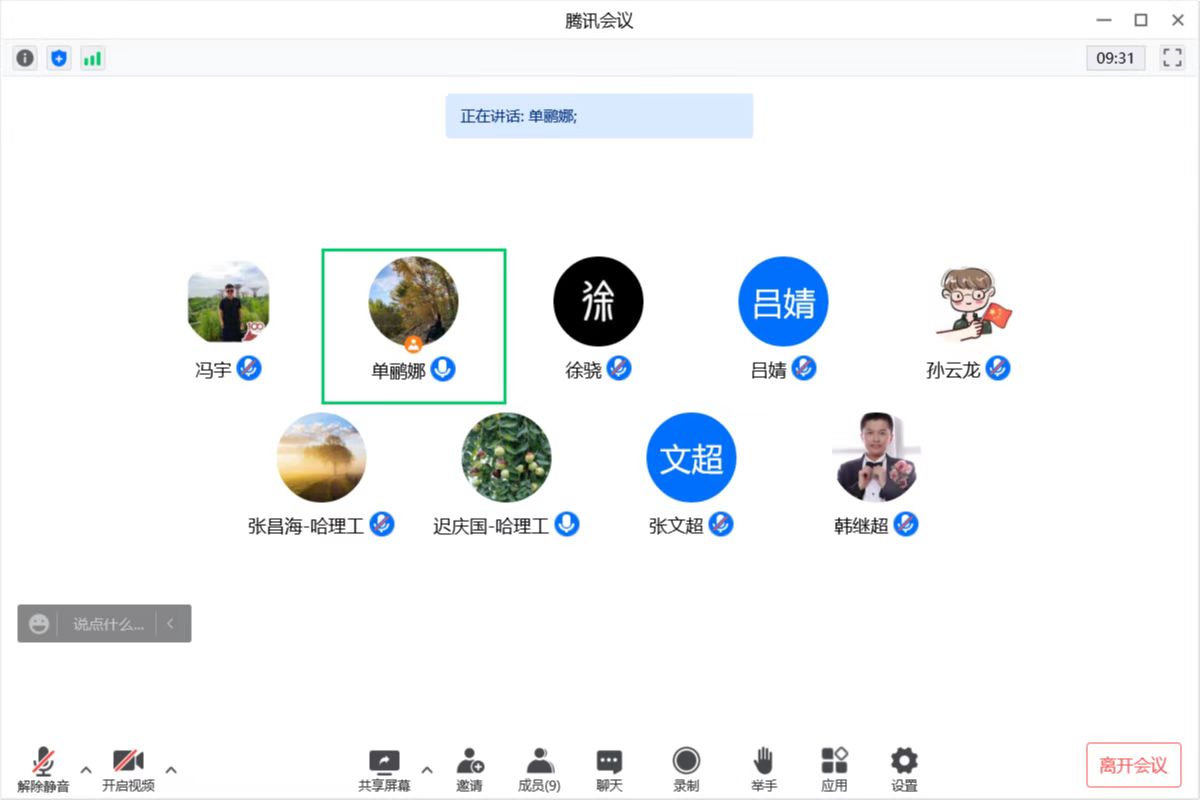Viewport: 1200px width, 800px height.
Task: Raise hand using 举手 icon
Action: [x=764, y=768]
